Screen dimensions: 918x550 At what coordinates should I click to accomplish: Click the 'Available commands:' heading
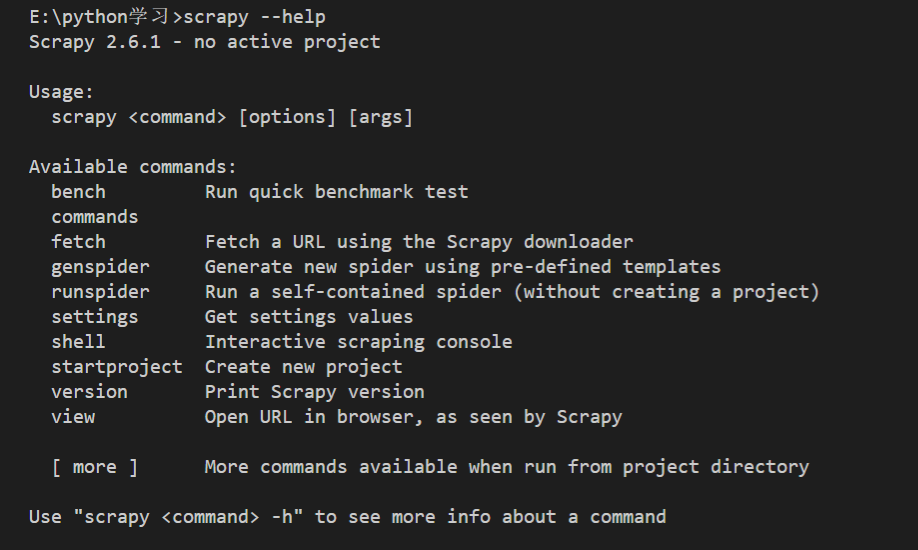(133, 167)
